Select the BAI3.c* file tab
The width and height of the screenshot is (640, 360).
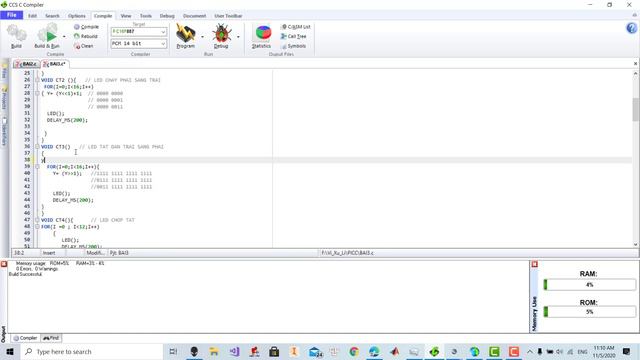[x=55, y=64]
